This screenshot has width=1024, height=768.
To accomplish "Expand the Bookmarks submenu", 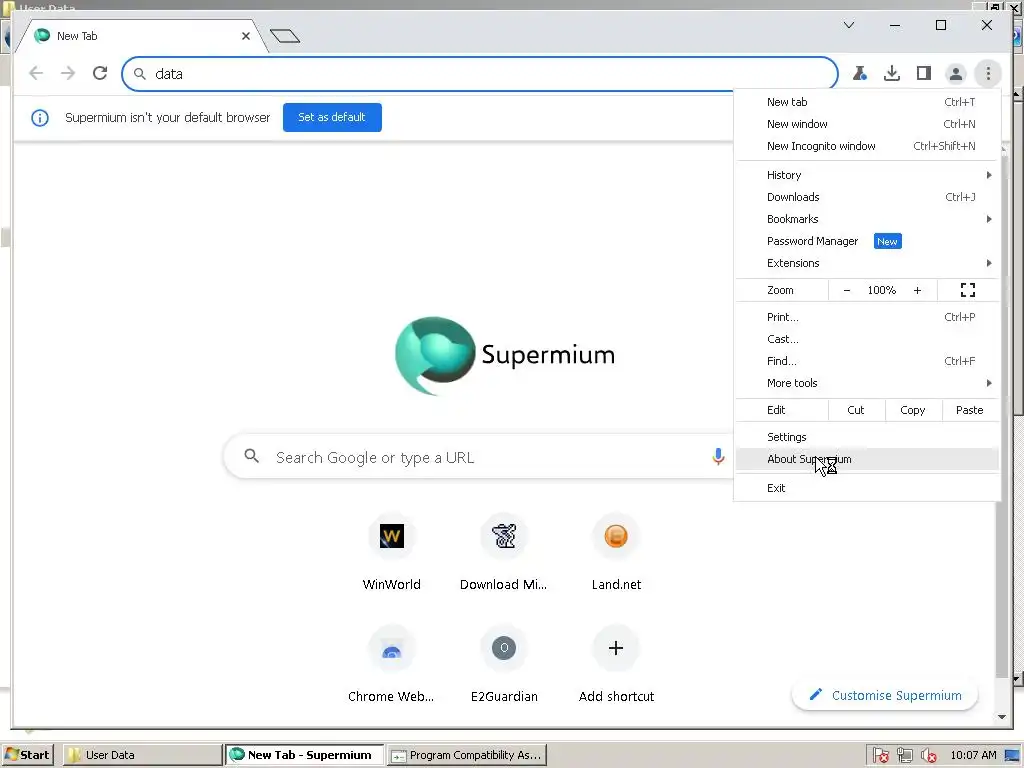I will (x=867, y=219).
